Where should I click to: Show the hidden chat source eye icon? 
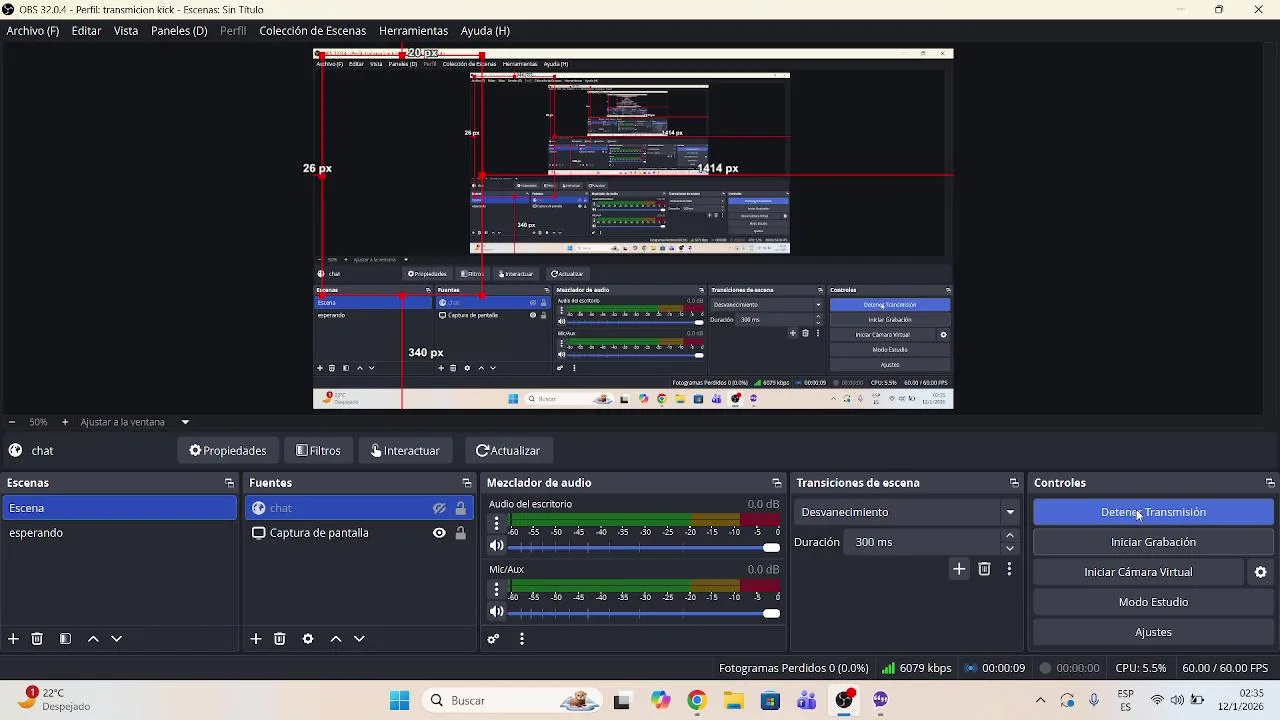tap(439, 508)
